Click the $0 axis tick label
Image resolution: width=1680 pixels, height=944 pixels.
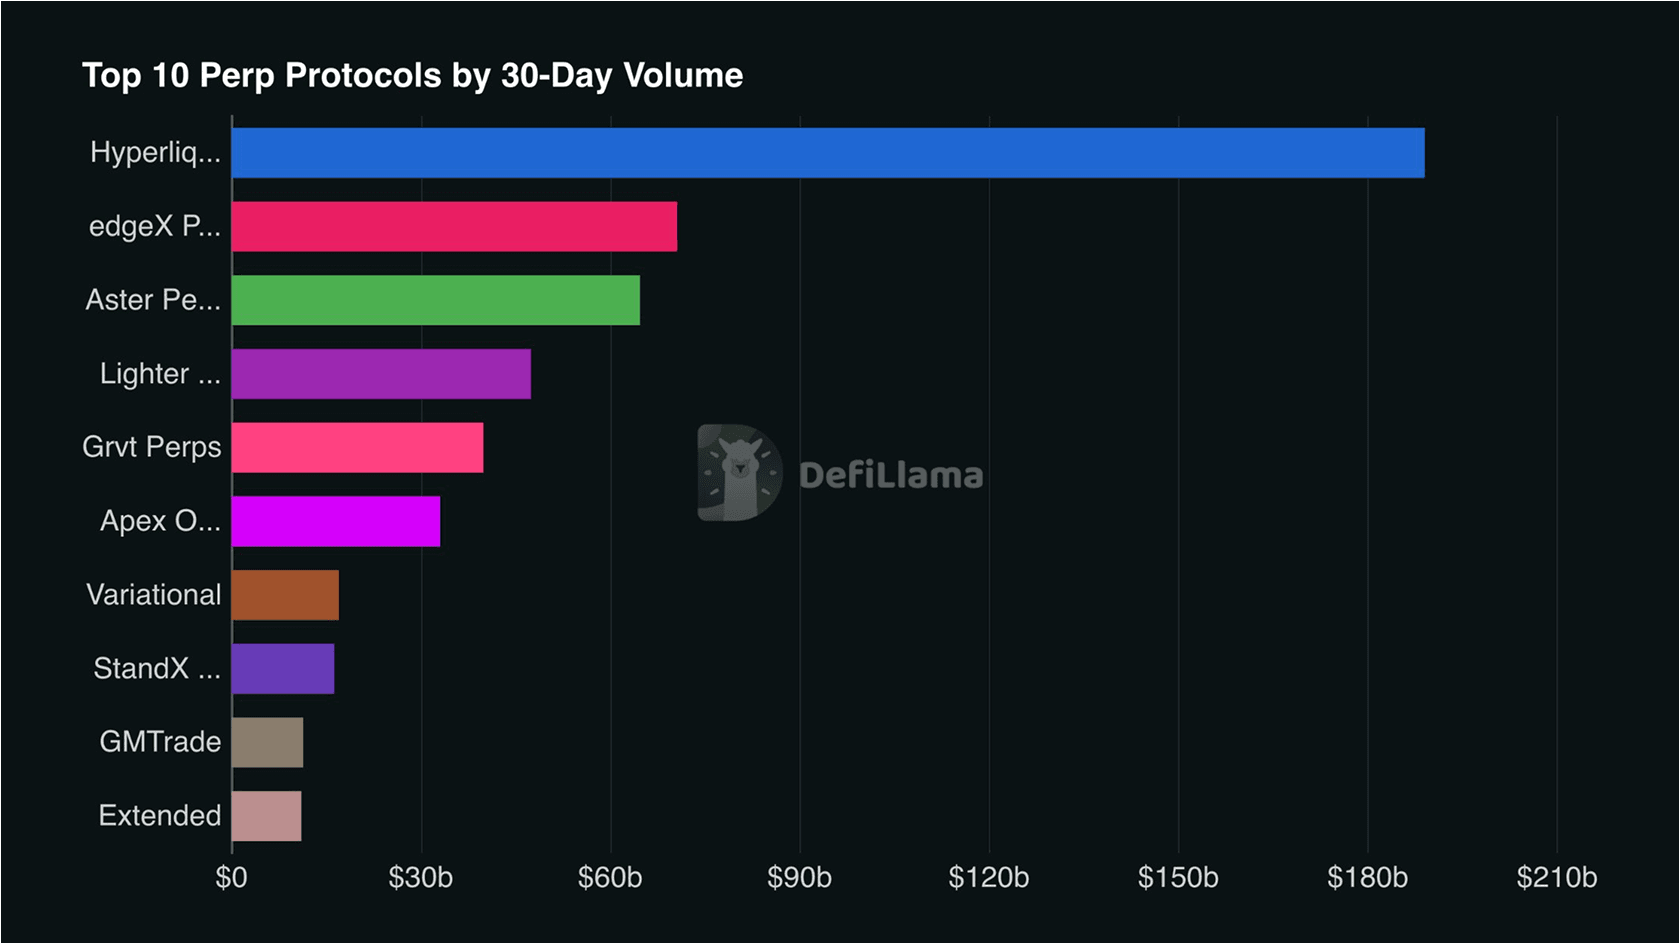[231, 878]
